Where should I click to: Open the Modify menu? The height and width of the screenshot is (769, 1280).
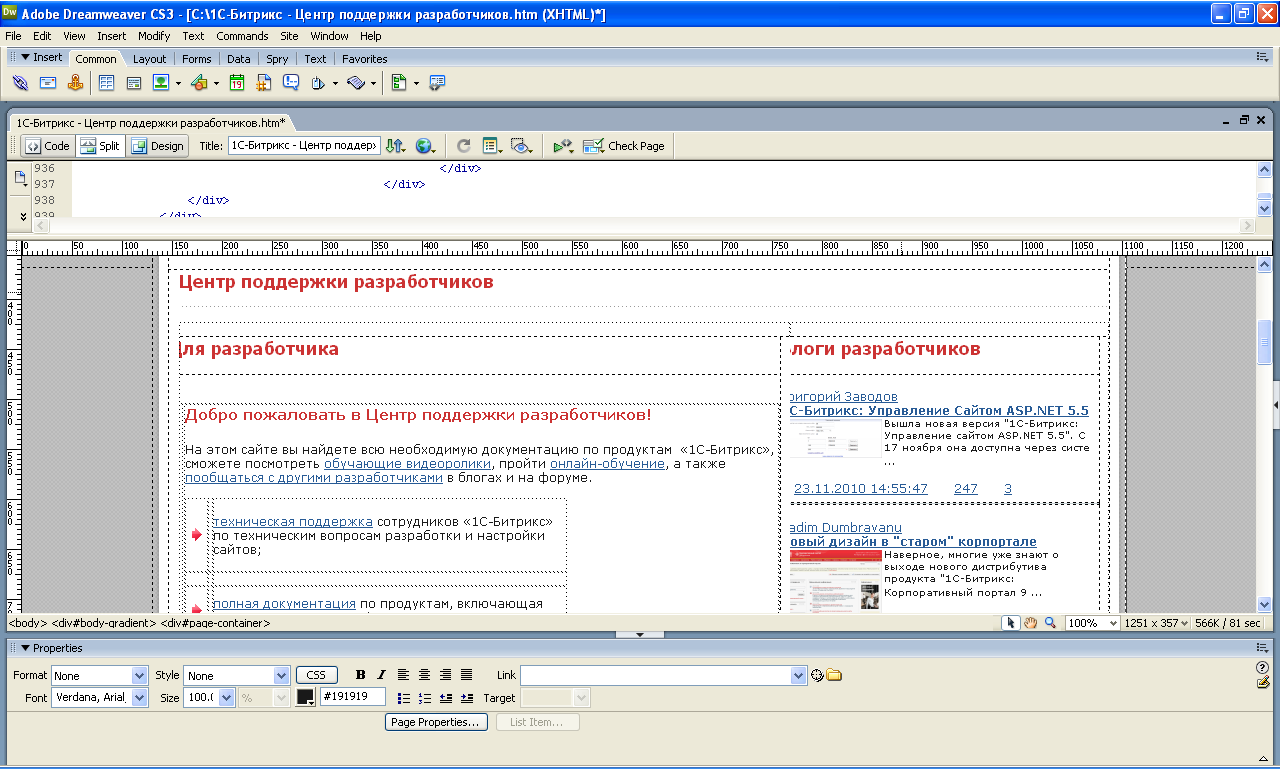click(x=154, y=36)
